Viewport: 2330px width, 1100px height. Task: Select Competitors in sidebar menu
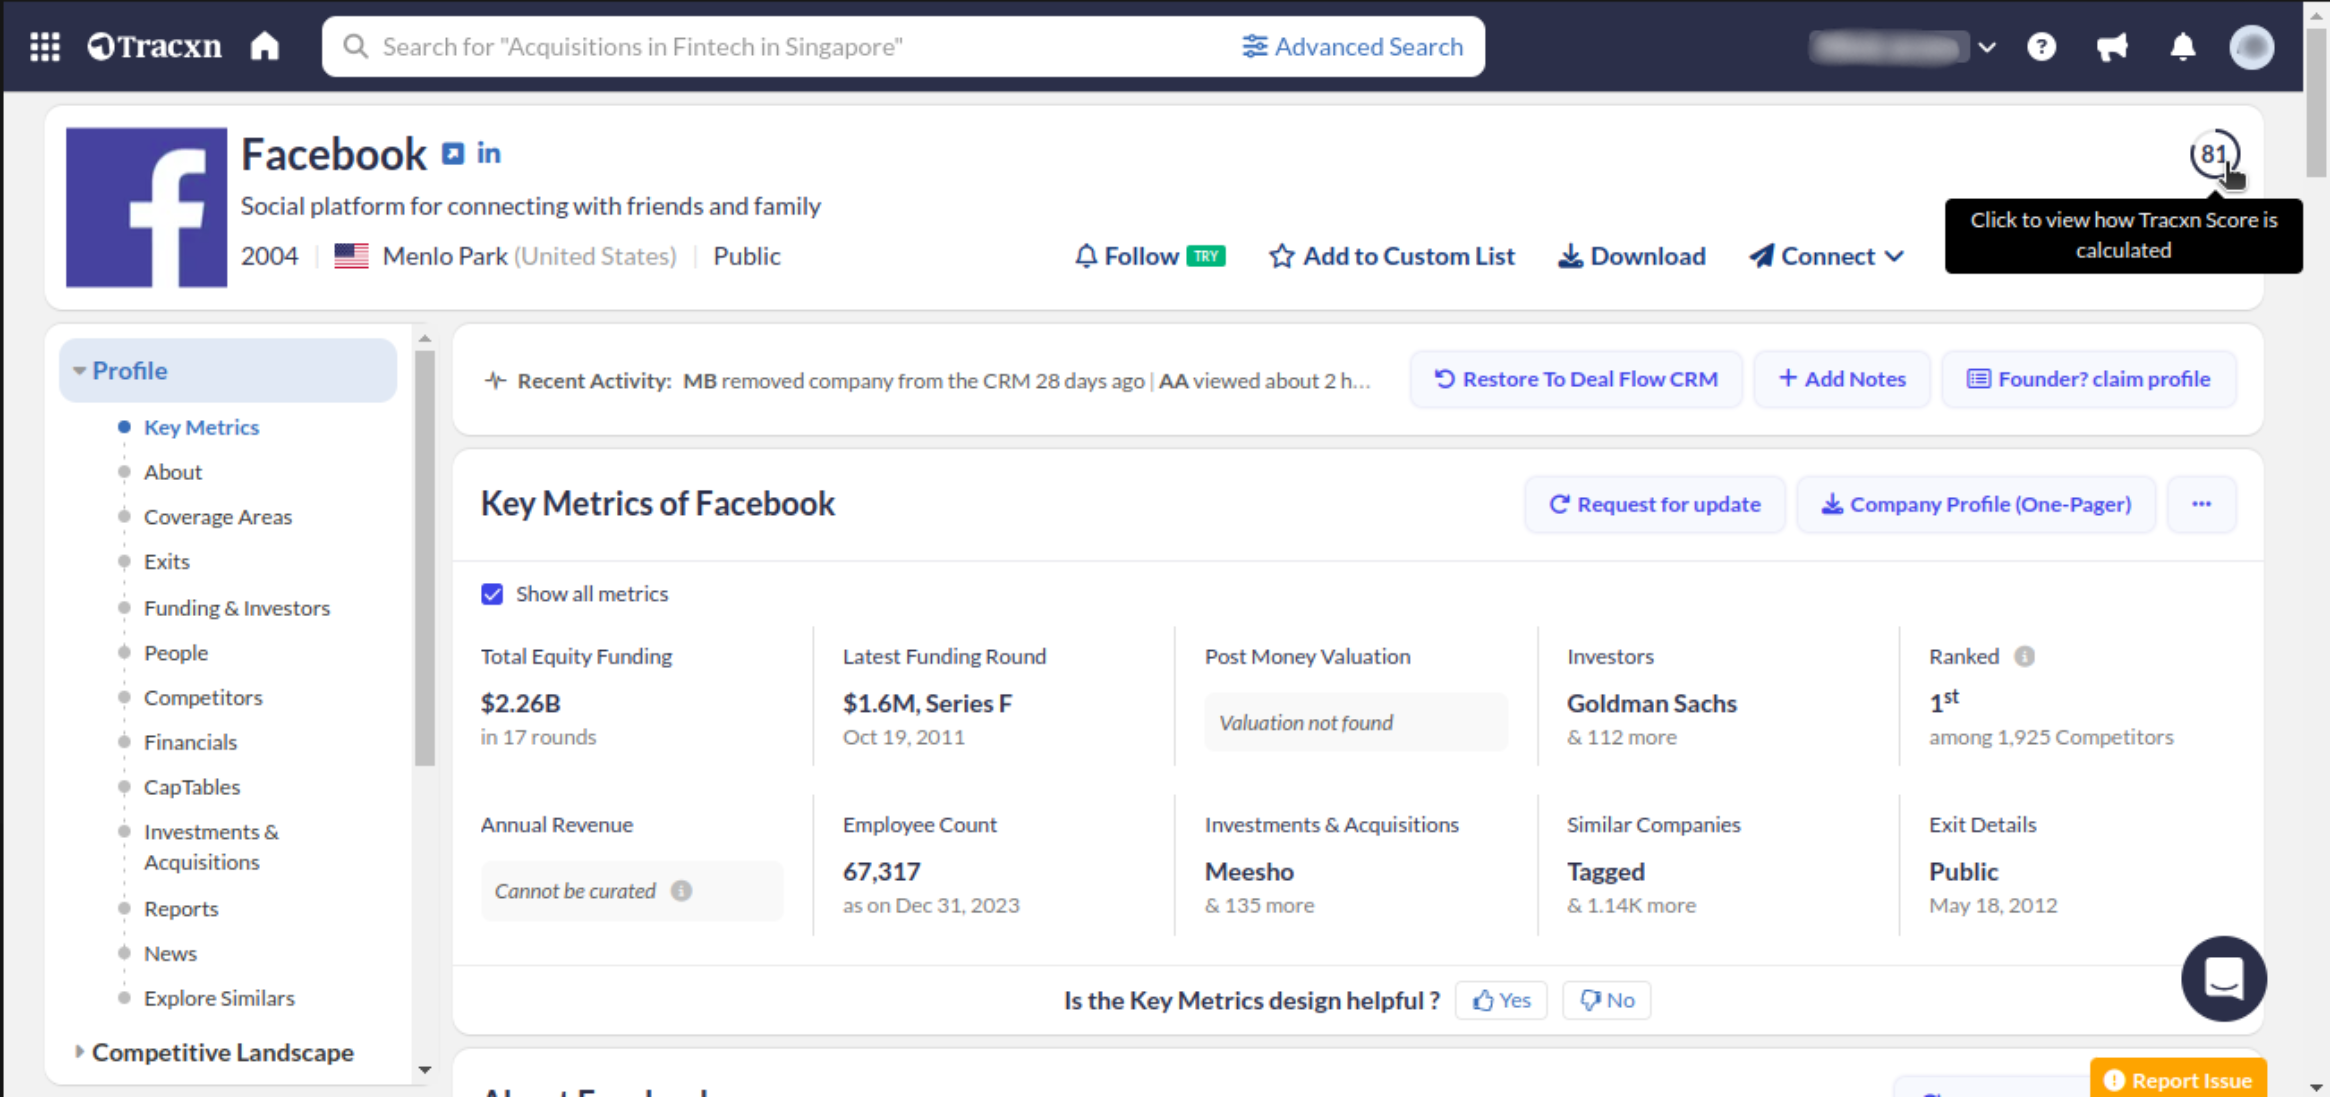203,698
